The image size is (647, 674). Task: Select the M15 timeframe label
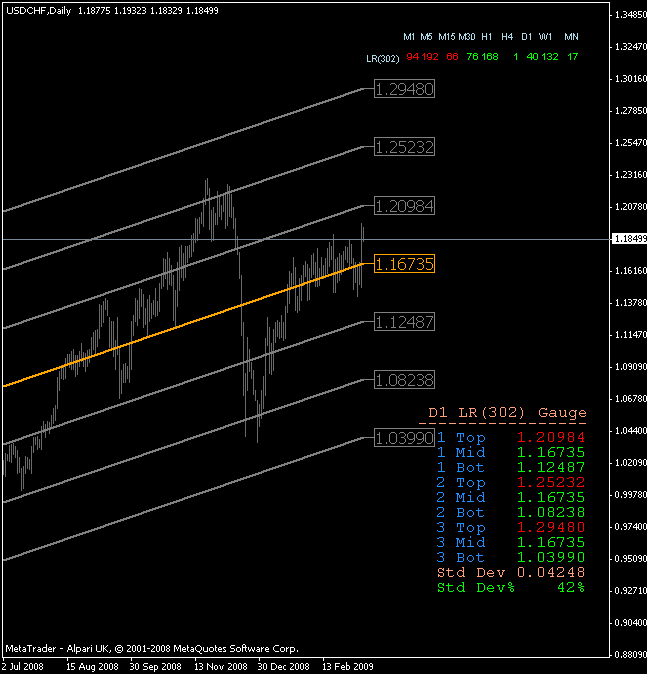[446, 37]
